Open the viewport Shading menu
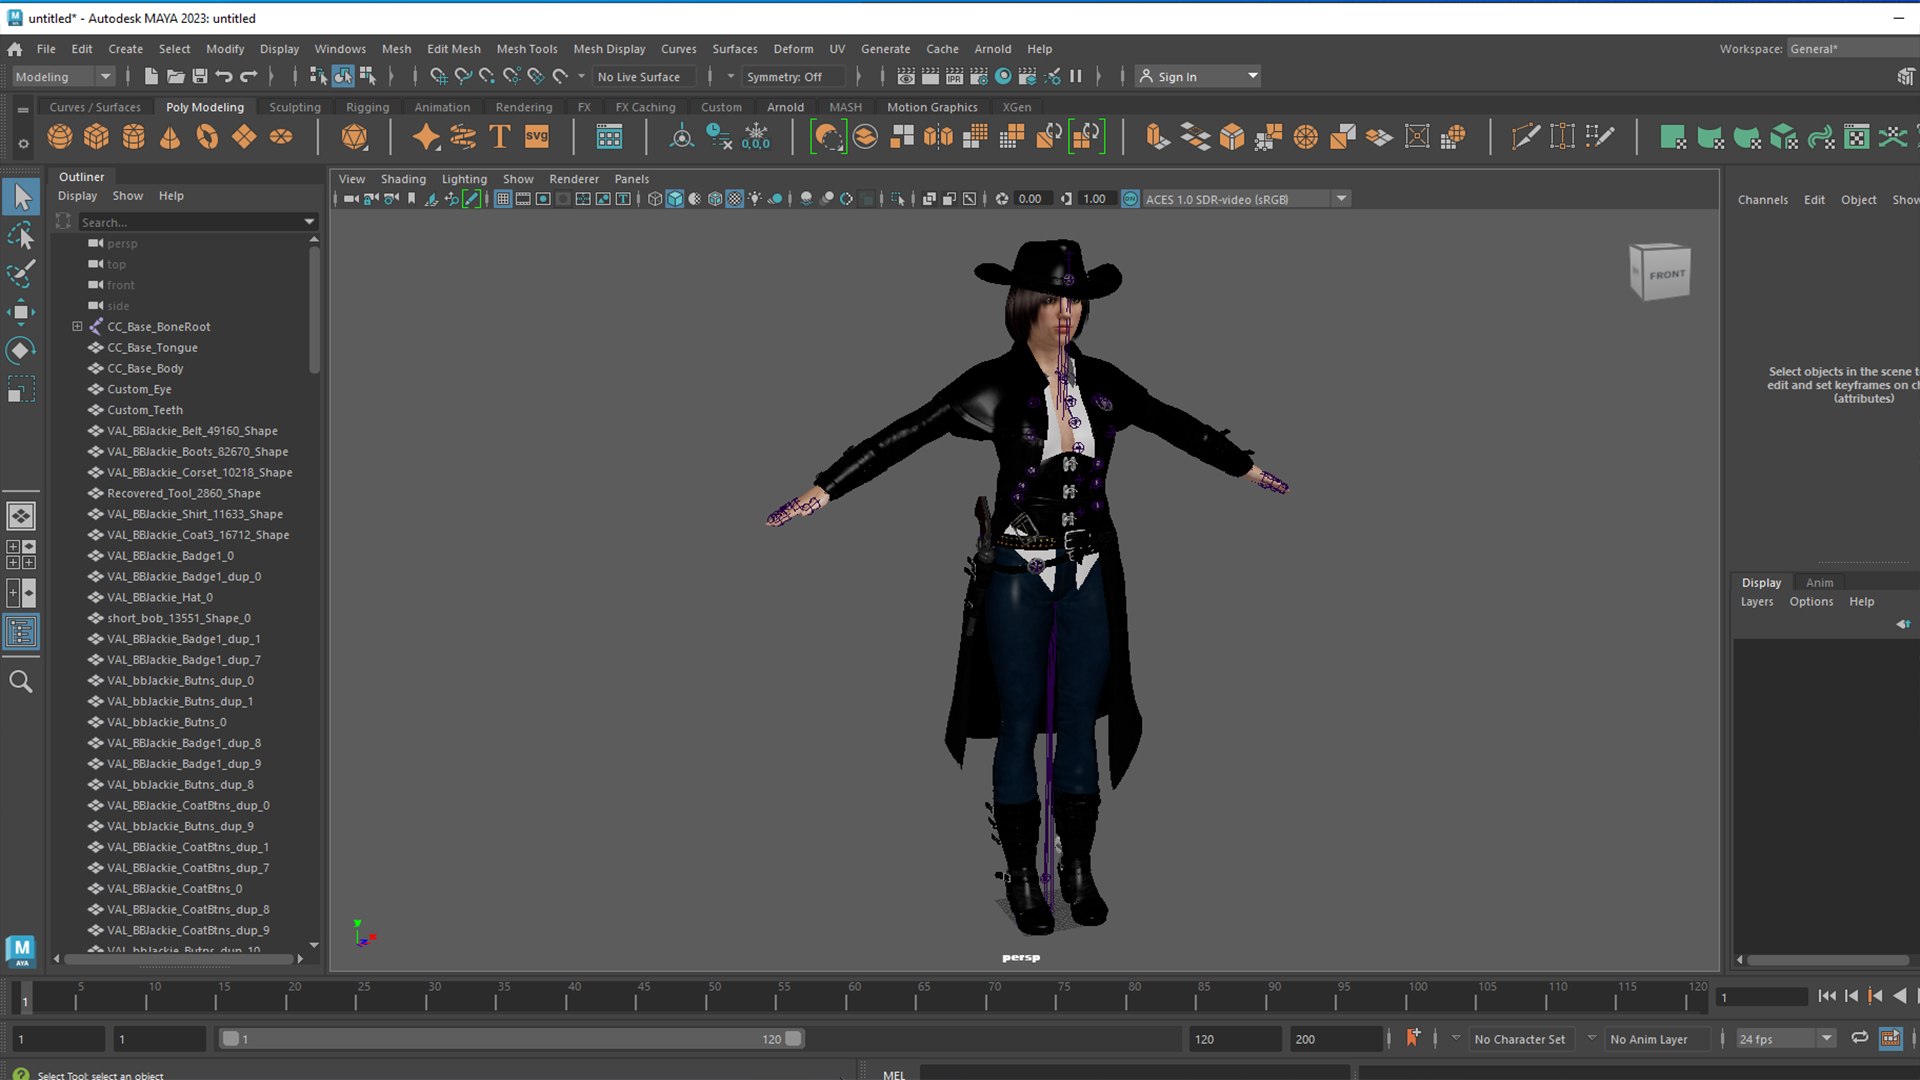The width and height of the screenshot is (1920, 1080). [403, 179]
